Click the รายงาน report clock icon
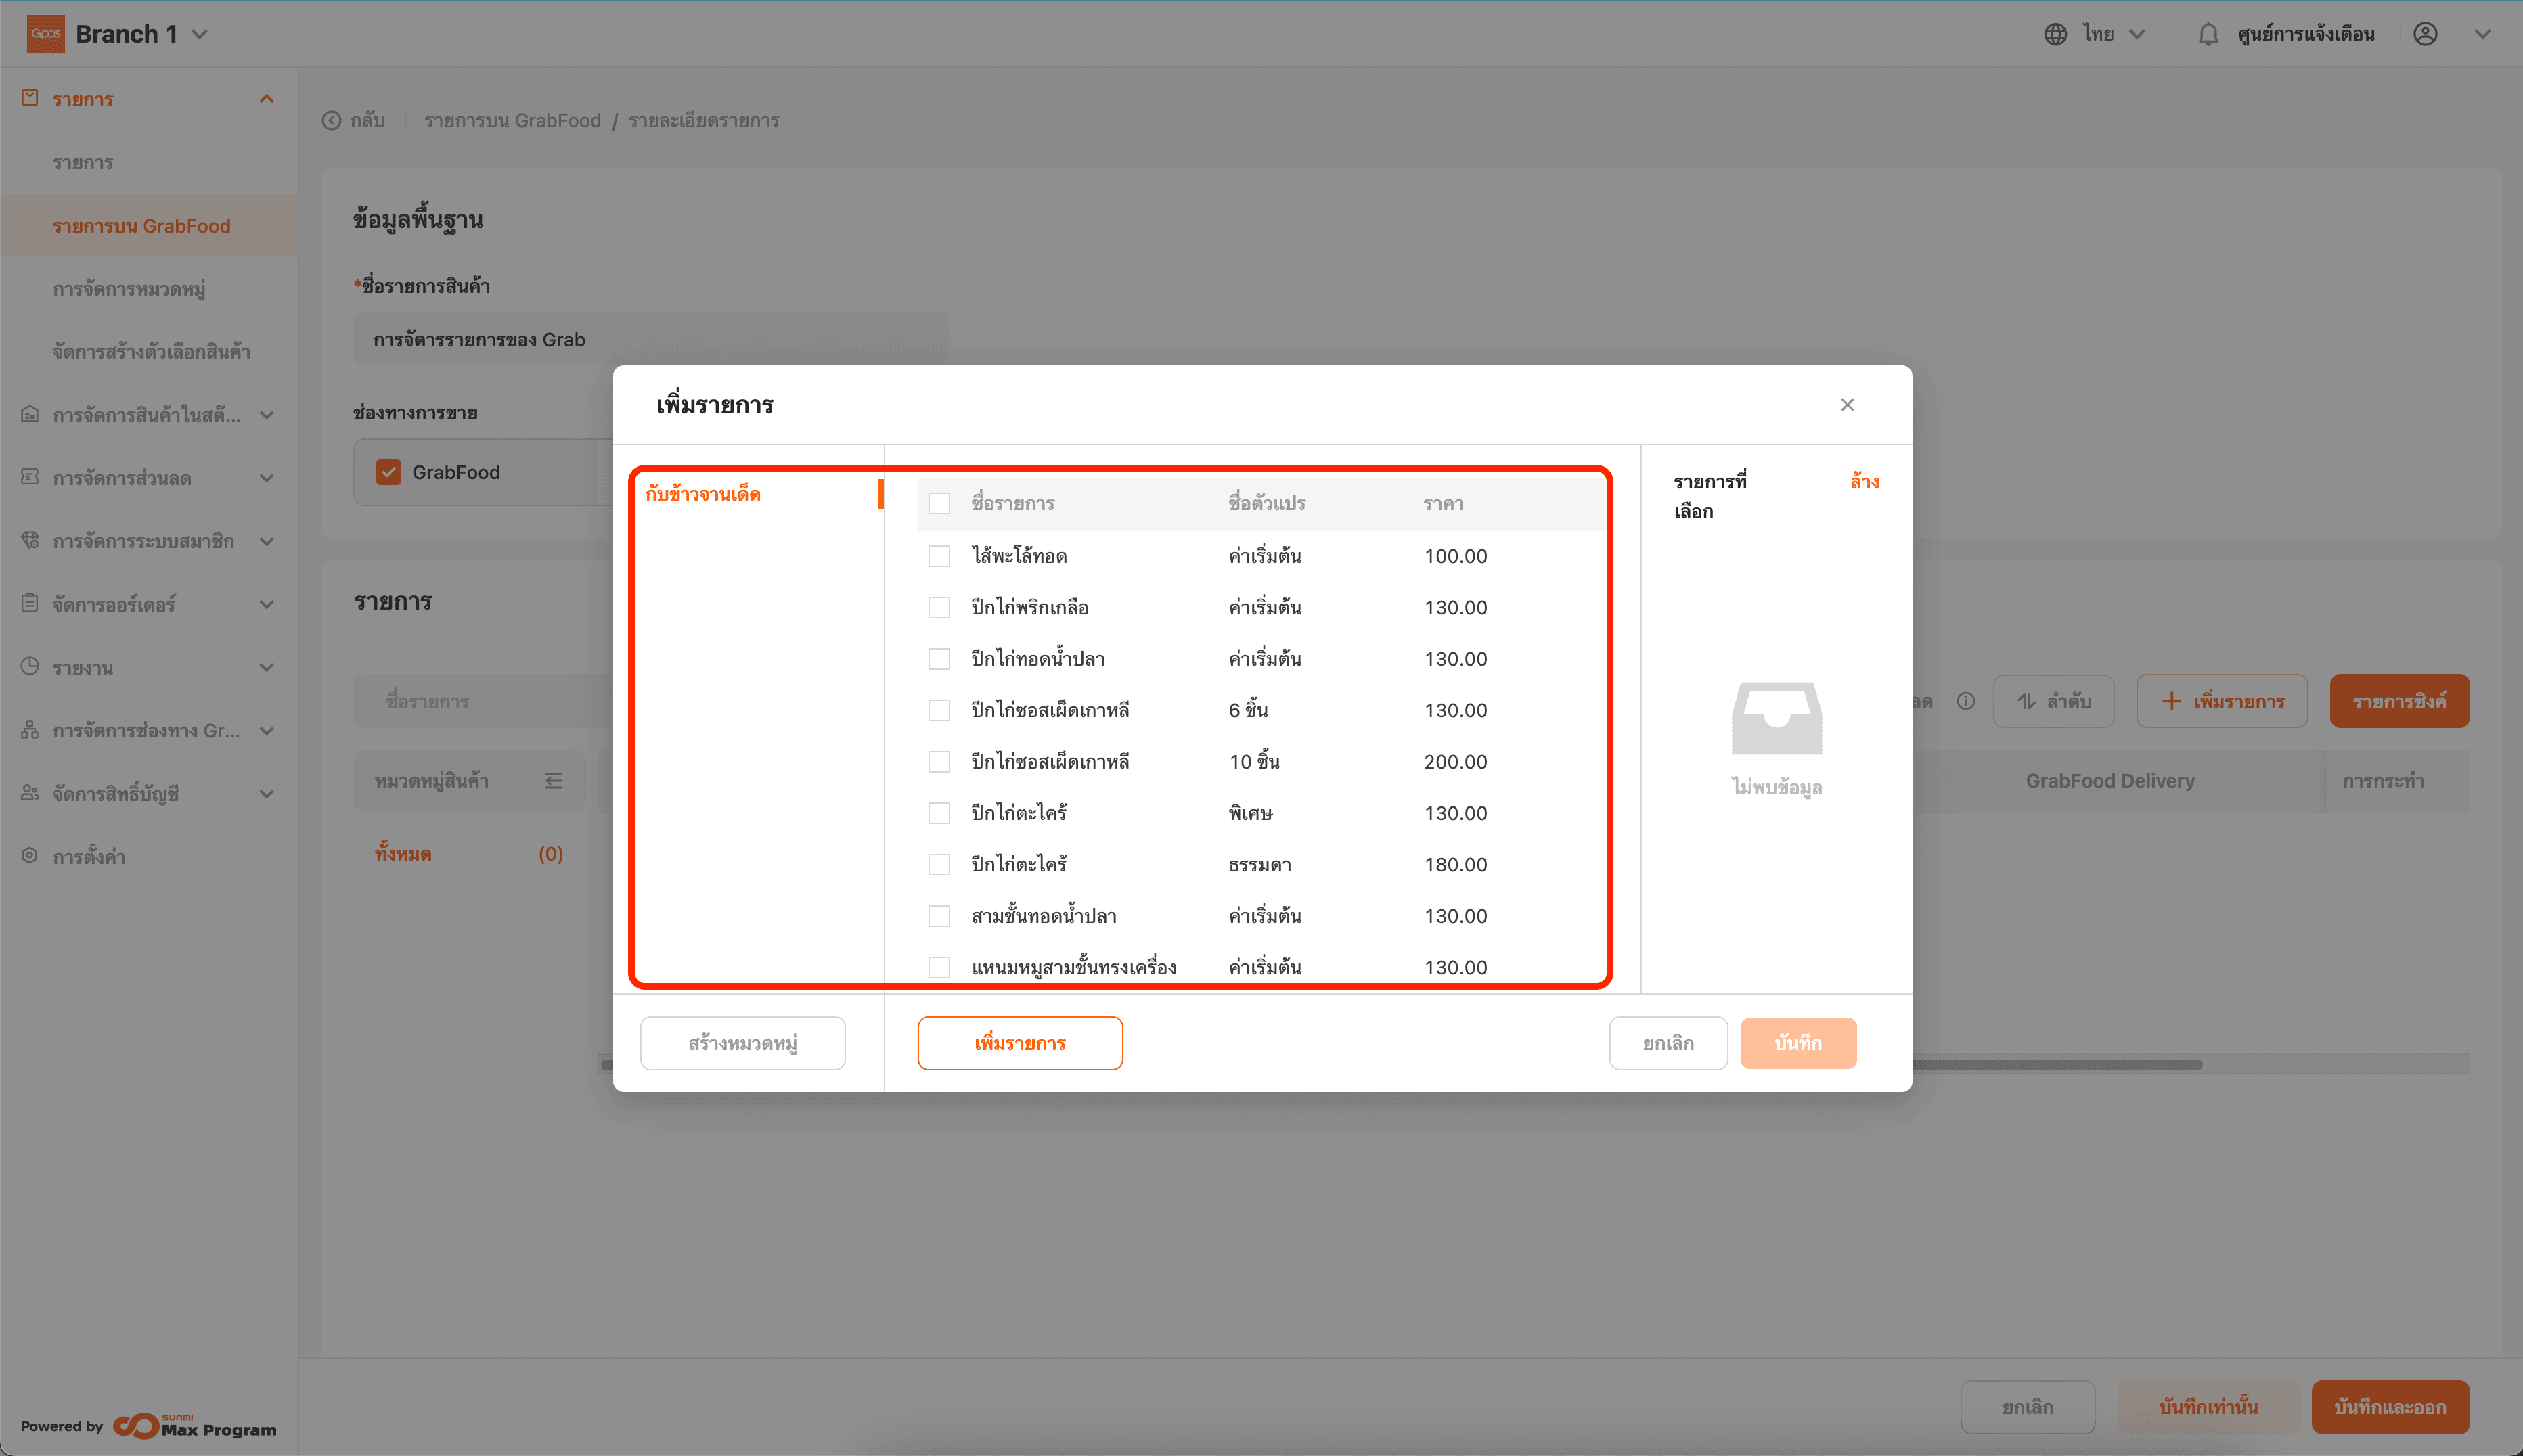Screen dimensions: 2523x1456 tap(30, 667)
